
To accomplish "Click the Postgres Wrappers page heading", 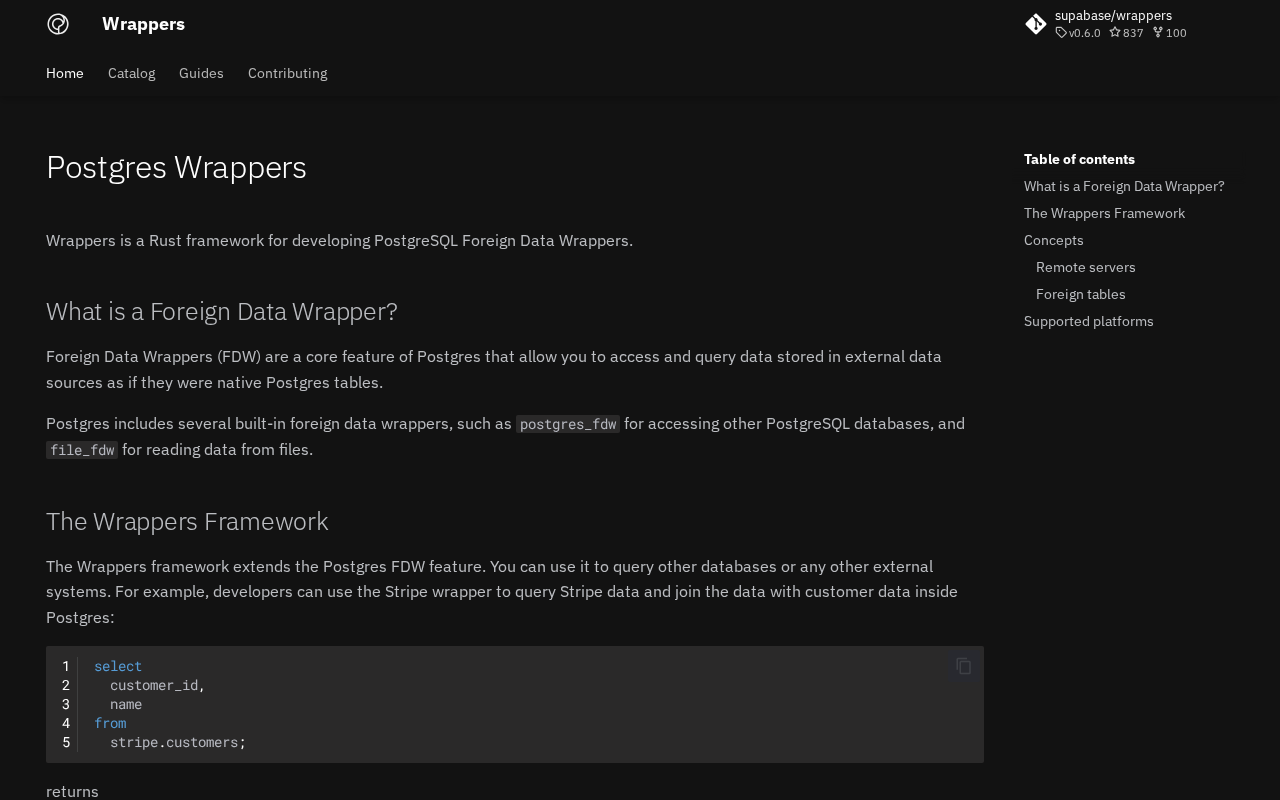I will (x=176, y=167).
